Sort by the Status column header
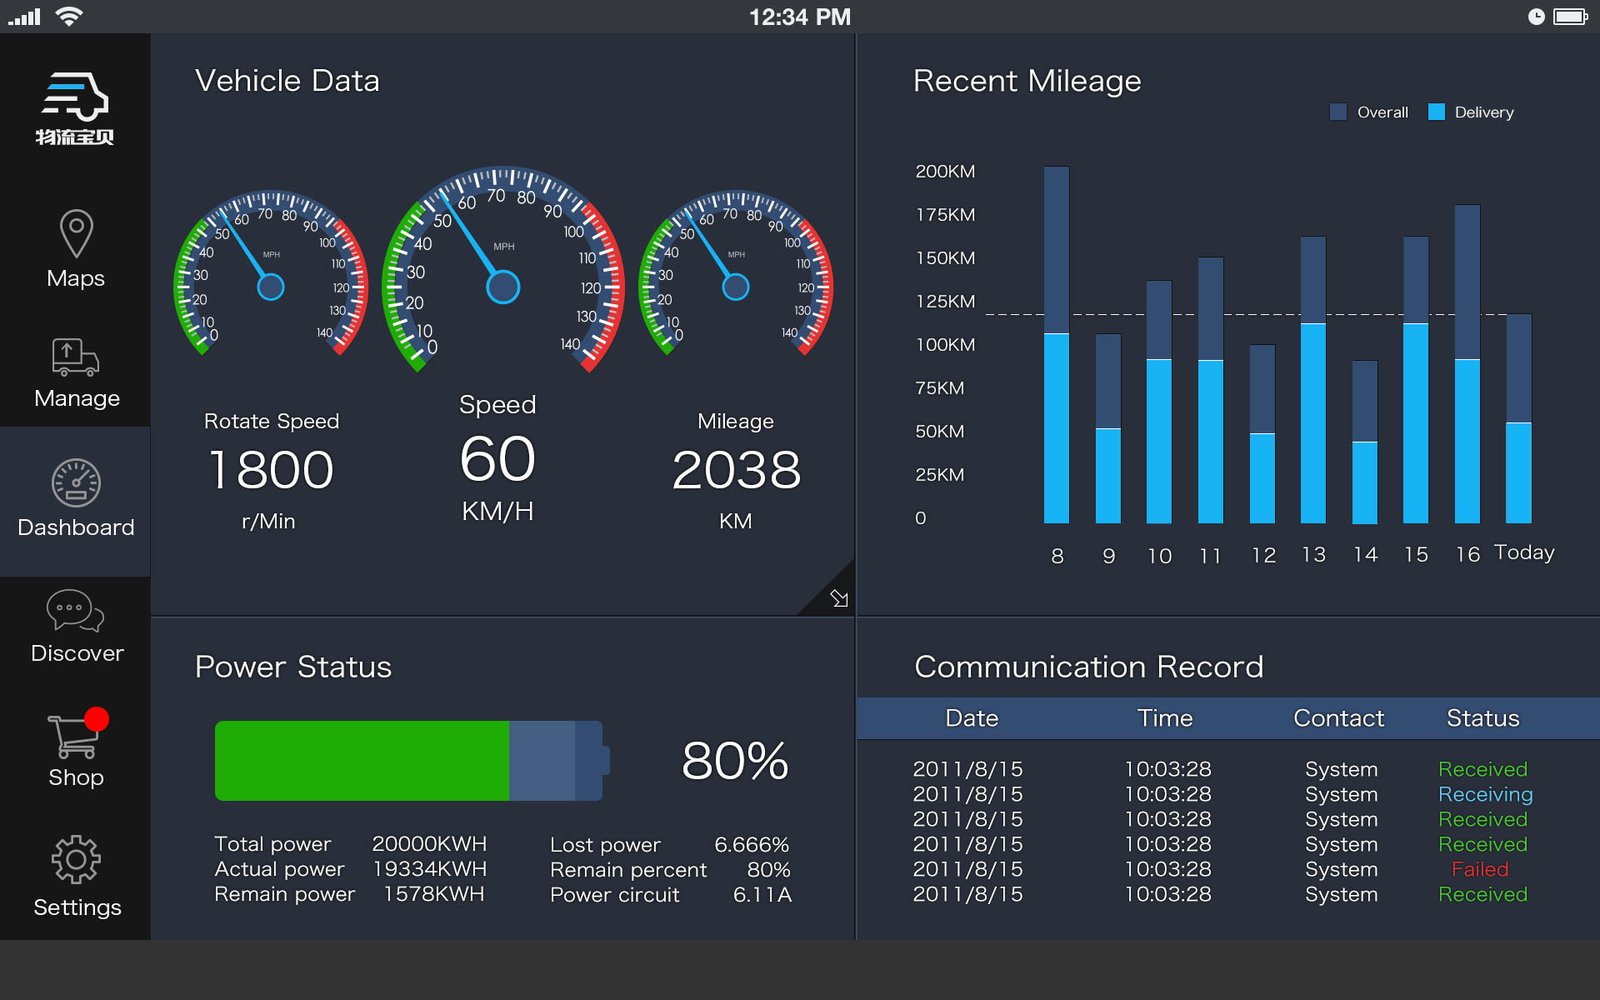The height and width of the screenshot is (1000, 1600). click(x=1482, y=718)
